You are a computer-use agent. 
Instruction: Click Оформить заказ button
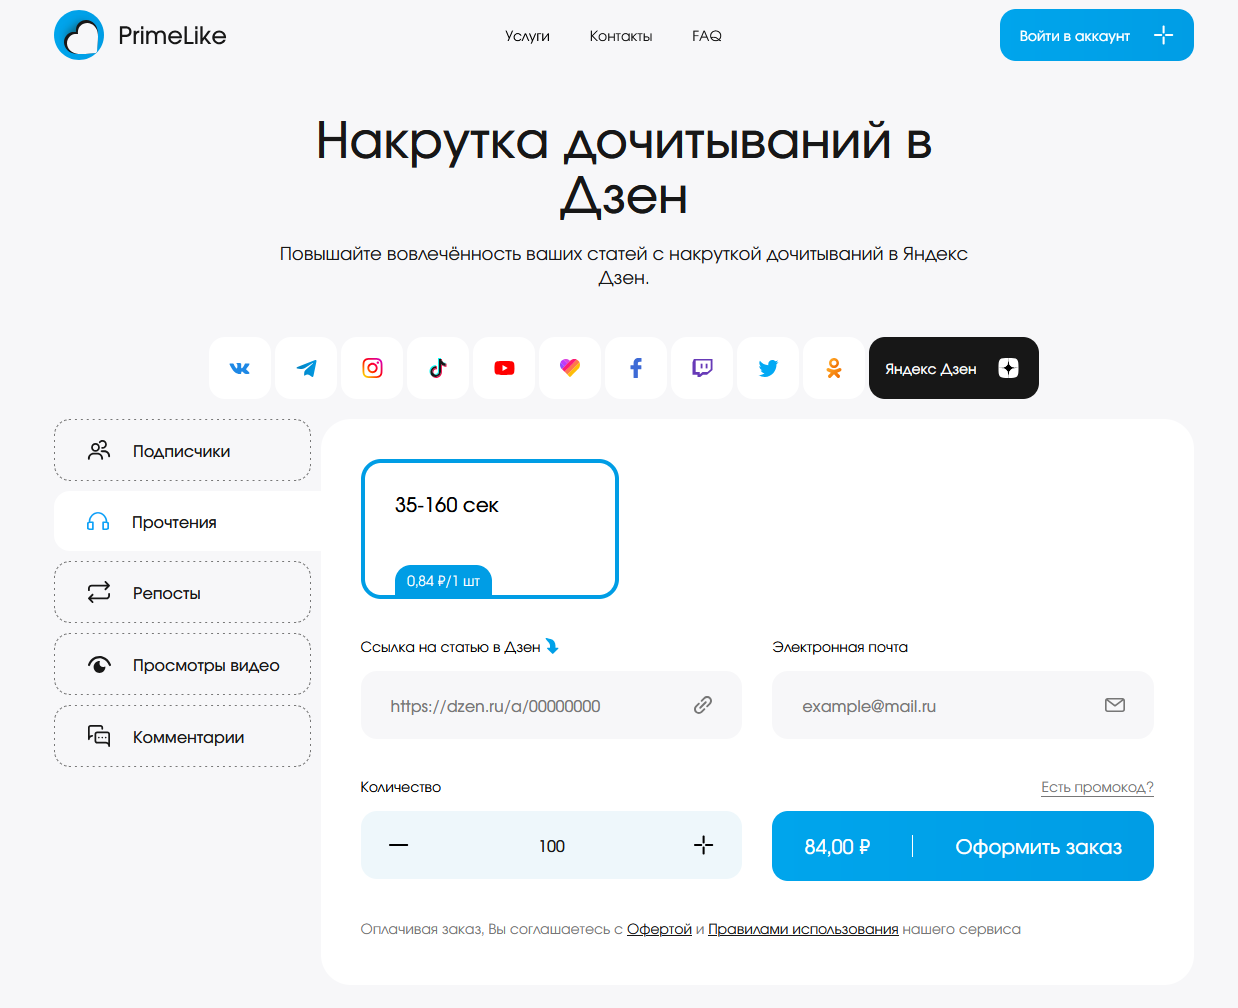[x=963, y=846]
